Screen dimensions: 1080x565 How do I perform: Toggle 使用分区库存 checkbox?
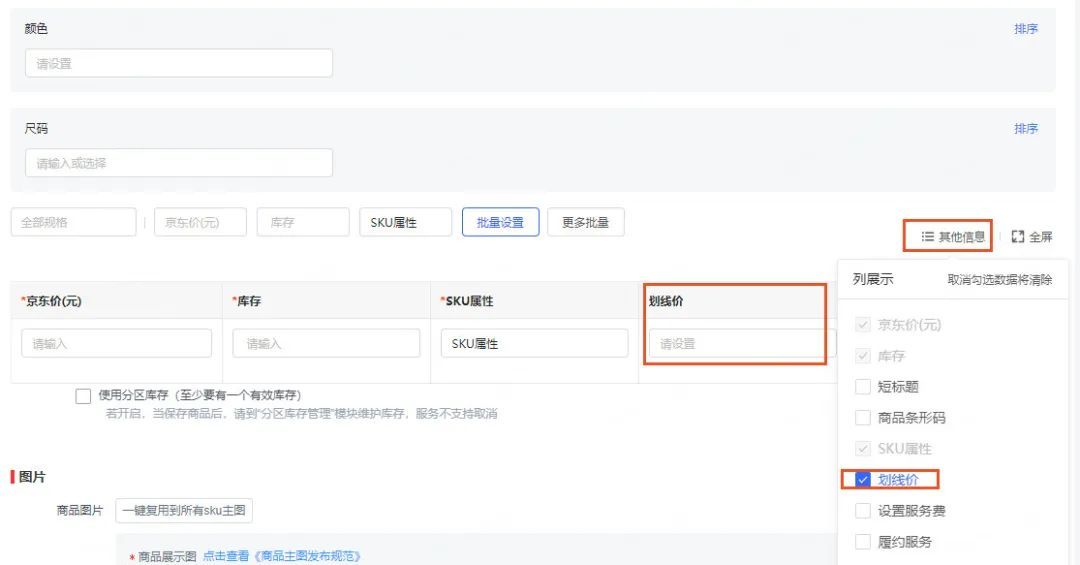point(84,396)
